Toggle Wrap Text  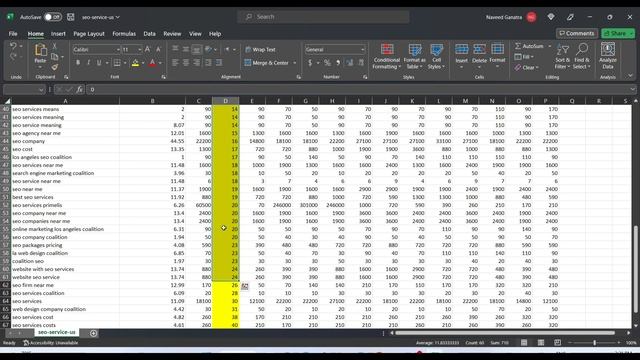point(260,49)
